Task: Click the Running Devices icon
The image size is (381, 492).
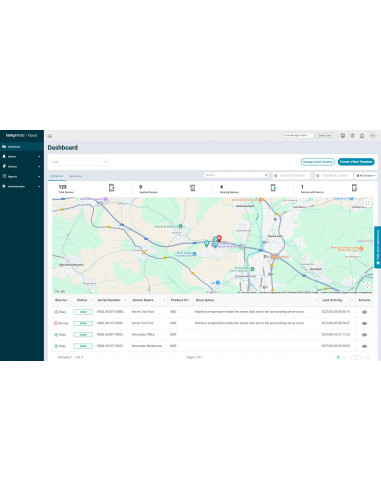Action: tap(273, 188)
